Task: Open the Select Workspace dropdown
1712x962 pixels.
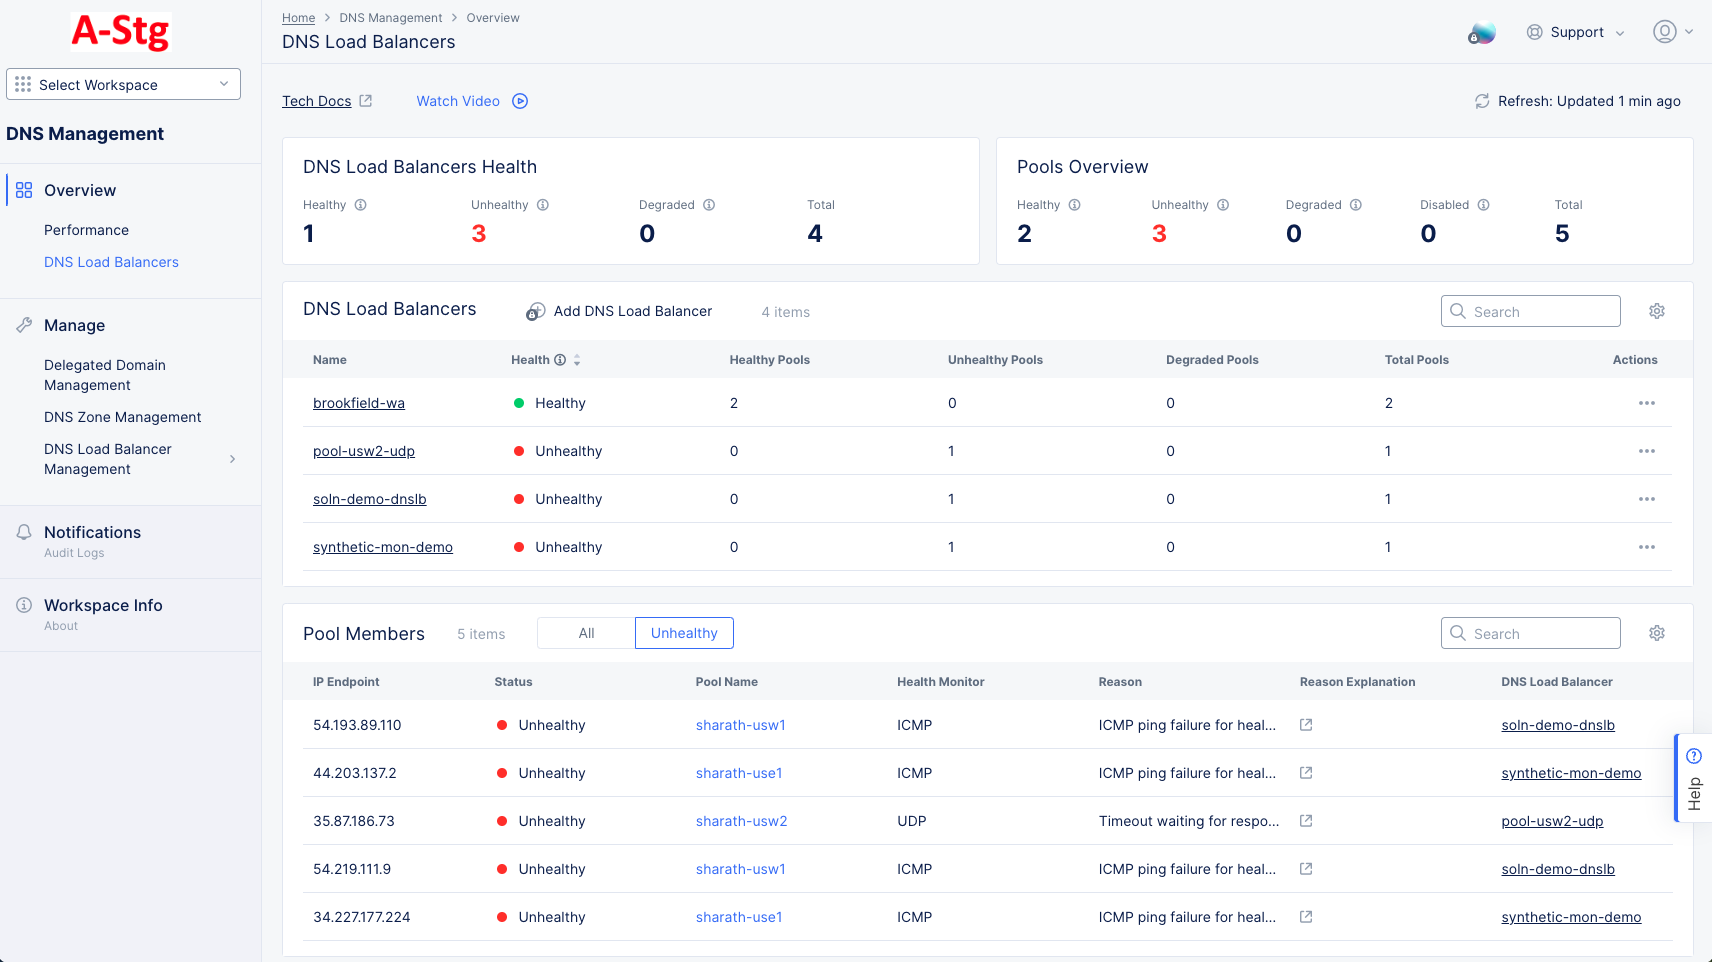Action: point(122,84)
